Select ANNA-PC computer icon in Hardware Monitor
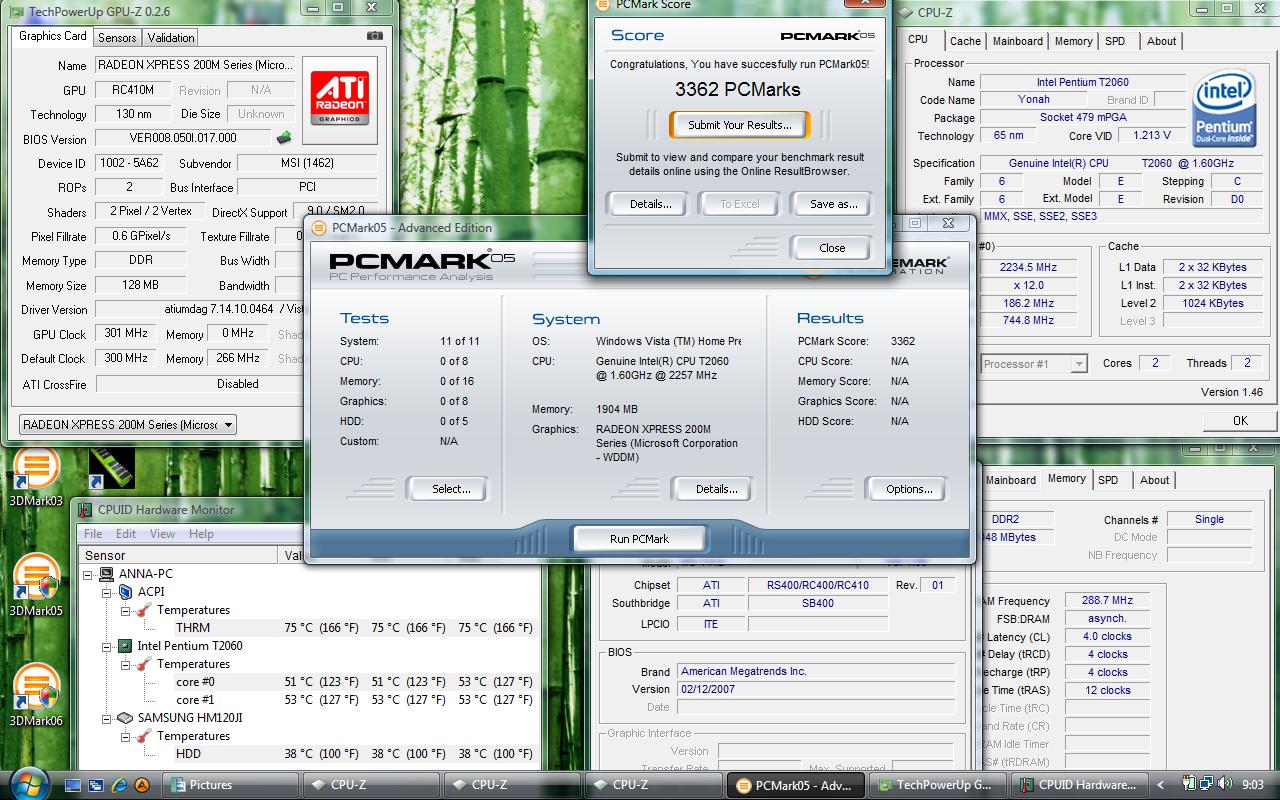The width and height of the screenshot is (1280, 800). pos(105,574)
